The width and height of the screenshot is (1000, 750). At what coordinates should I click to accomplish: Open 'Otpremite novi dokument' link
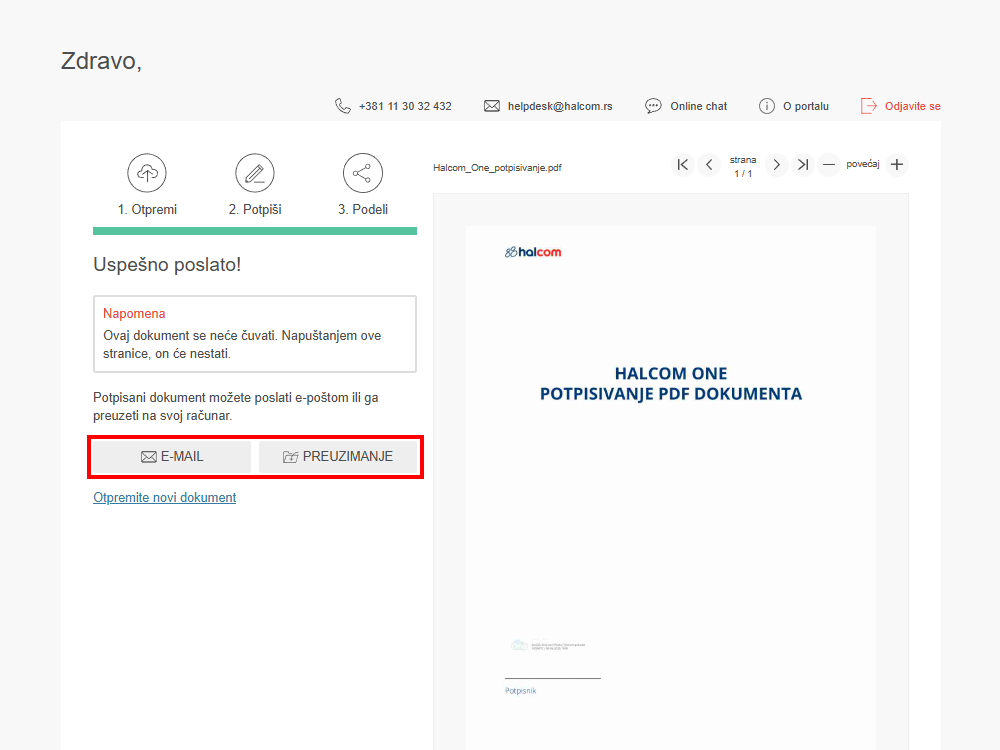(x=165, y=497)
